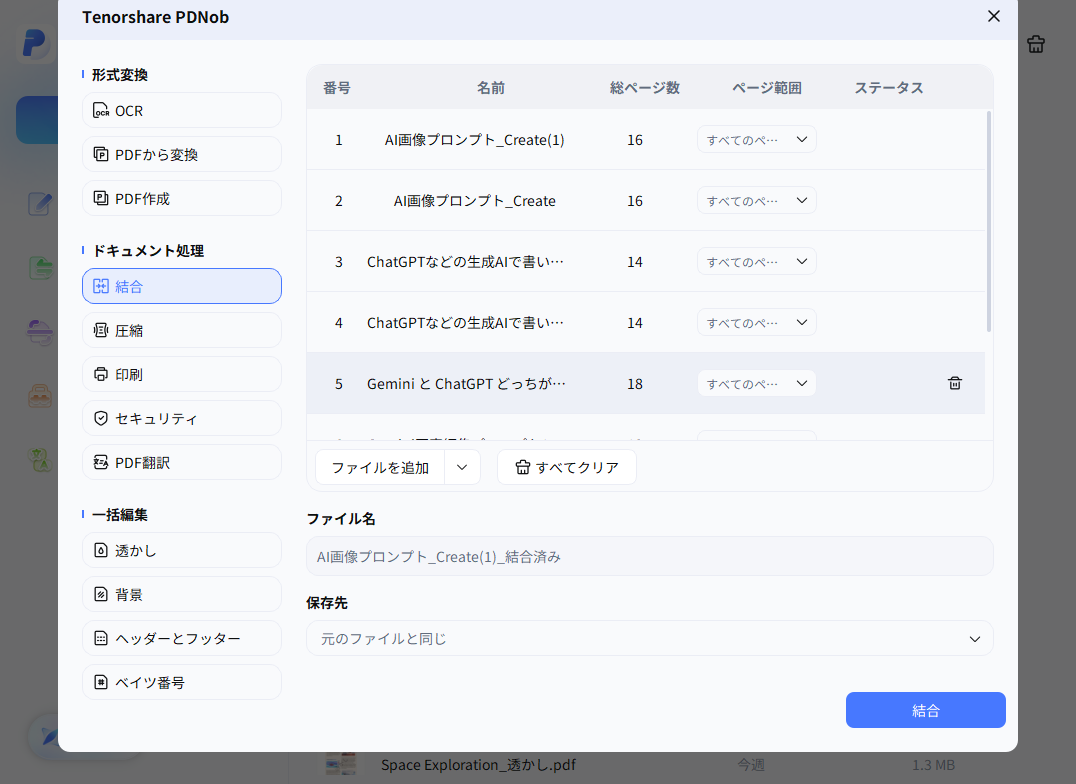Click 名前 column header
The width and height of the screenshot is (1076, 784).
tap(491, 88)
